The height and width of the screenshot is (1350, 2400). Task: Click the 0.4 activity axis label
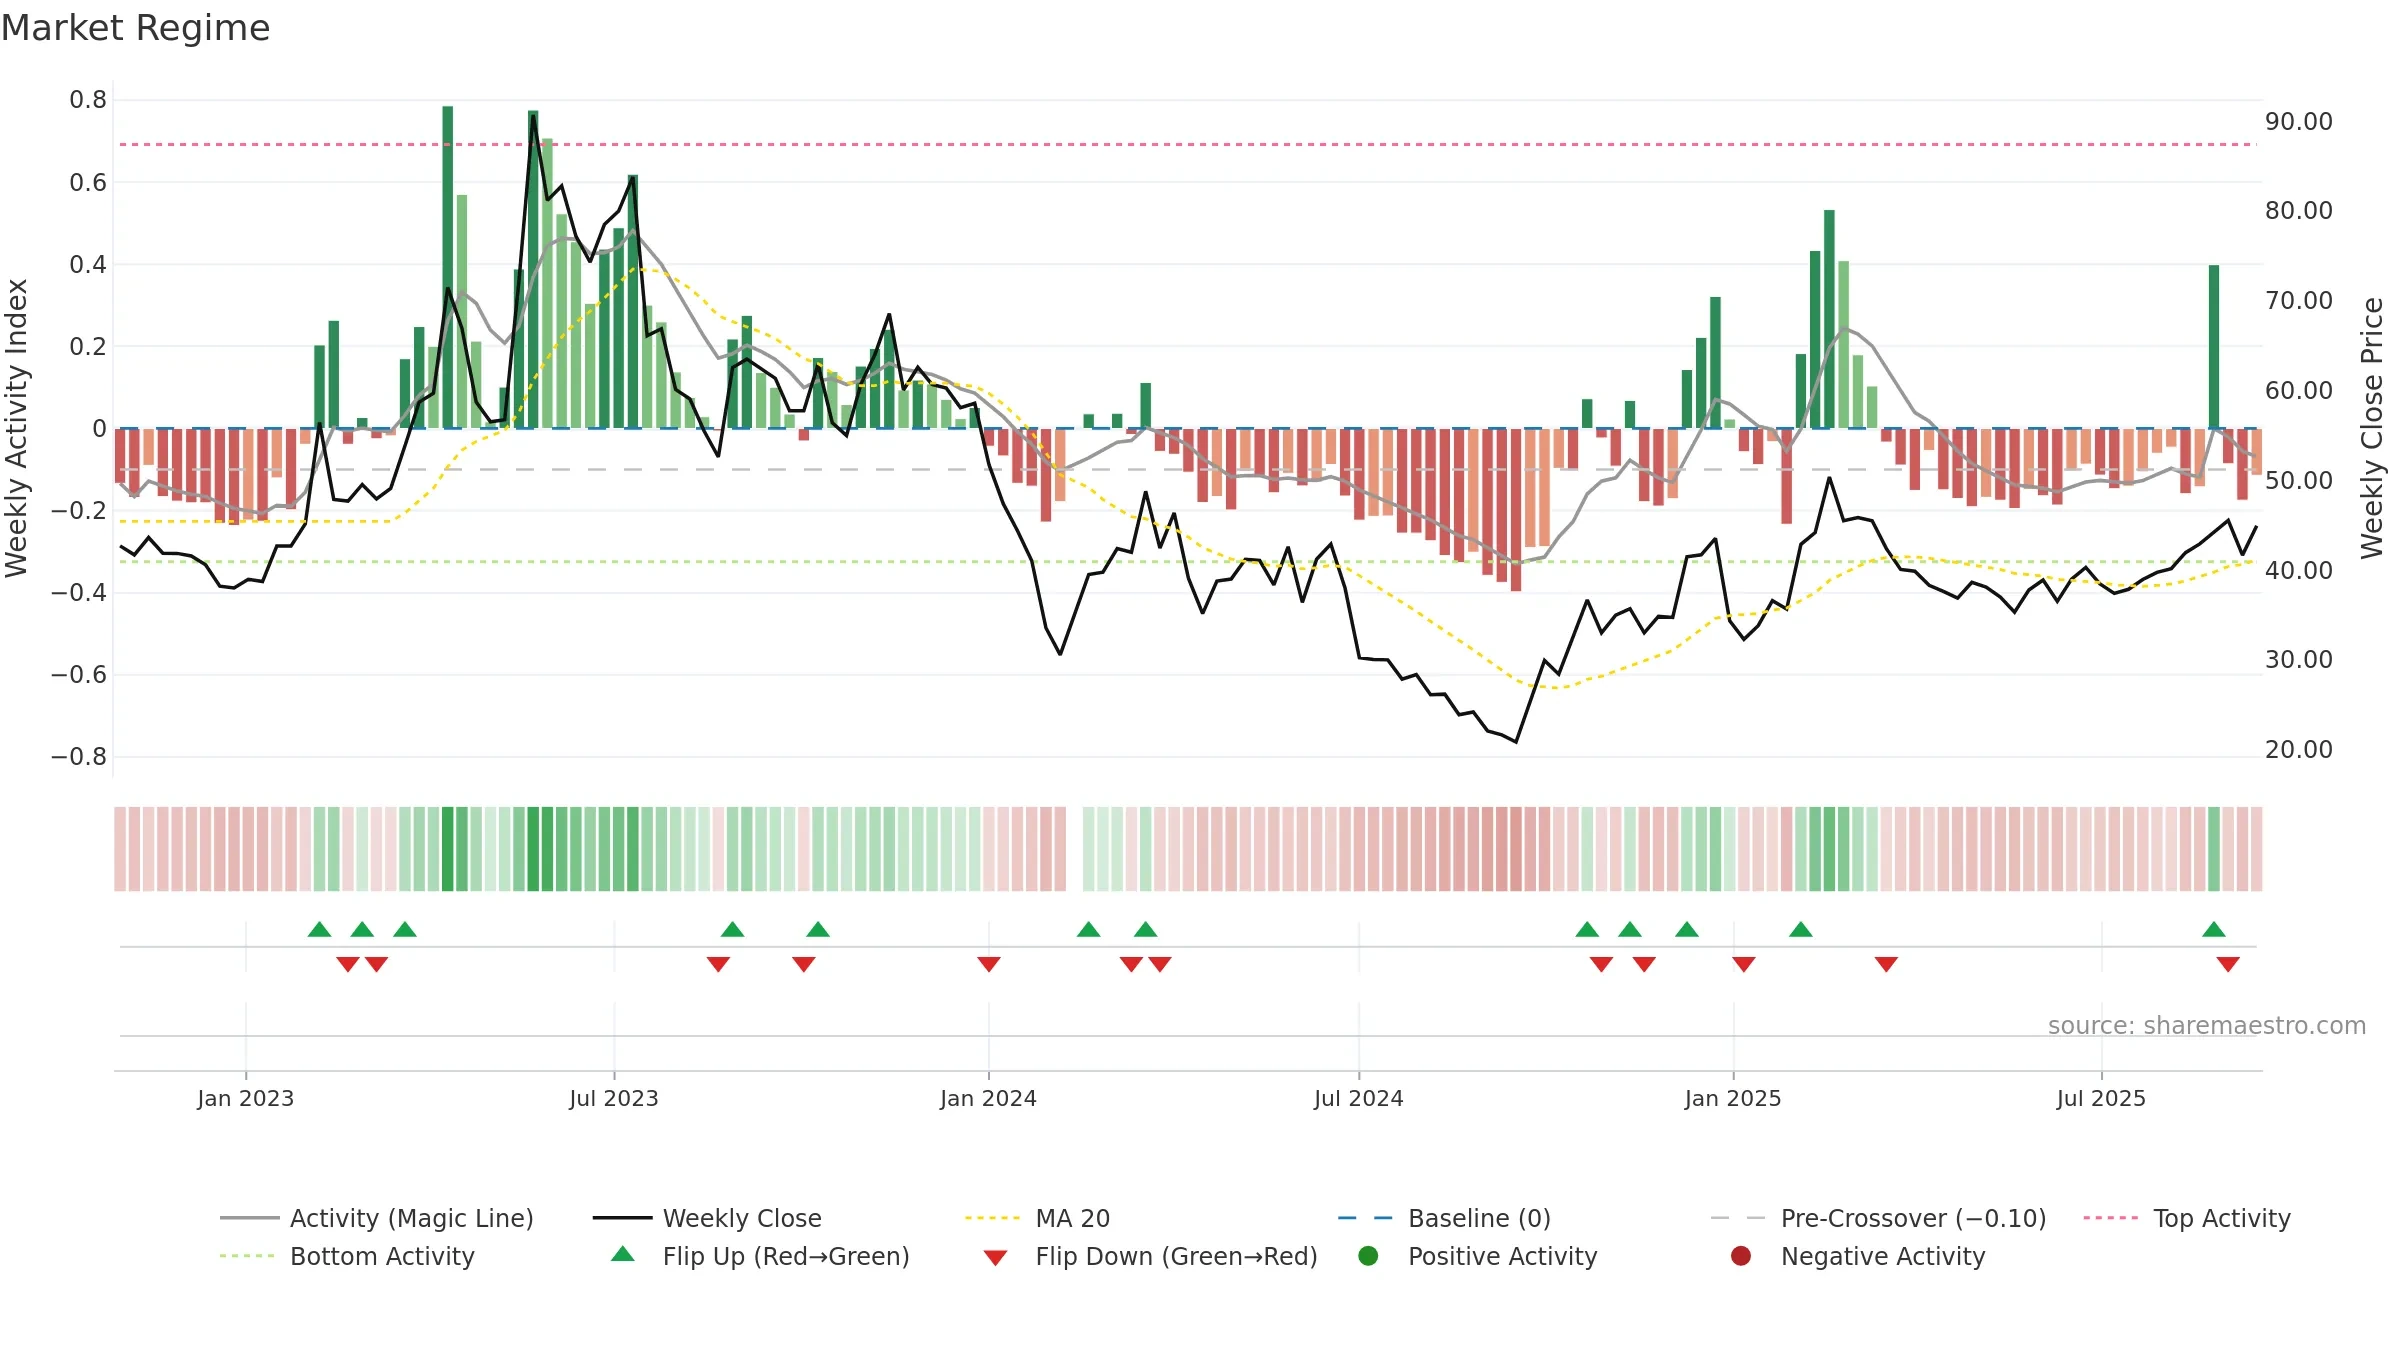pyautogui.click(x=88, y=264)
